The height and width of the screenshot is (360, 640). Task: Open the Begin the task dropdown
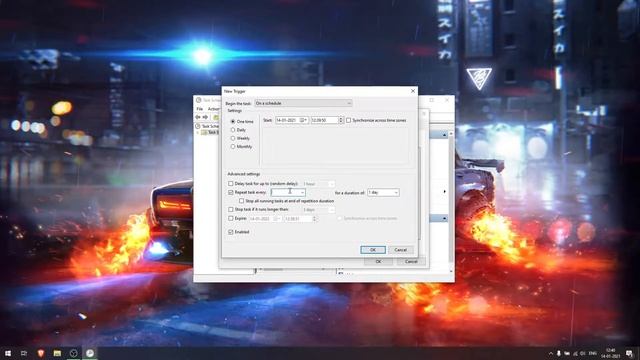point(303,103)
